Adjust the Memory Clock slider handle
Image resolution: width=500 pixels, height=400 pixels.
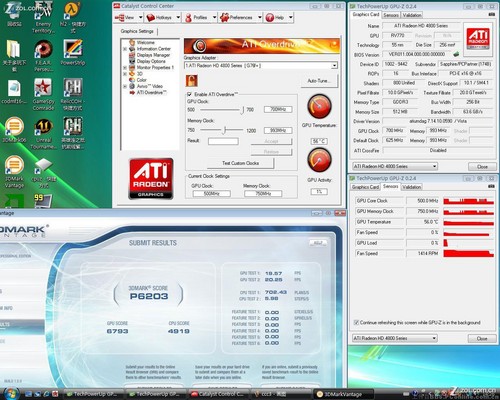coord(225,130)
